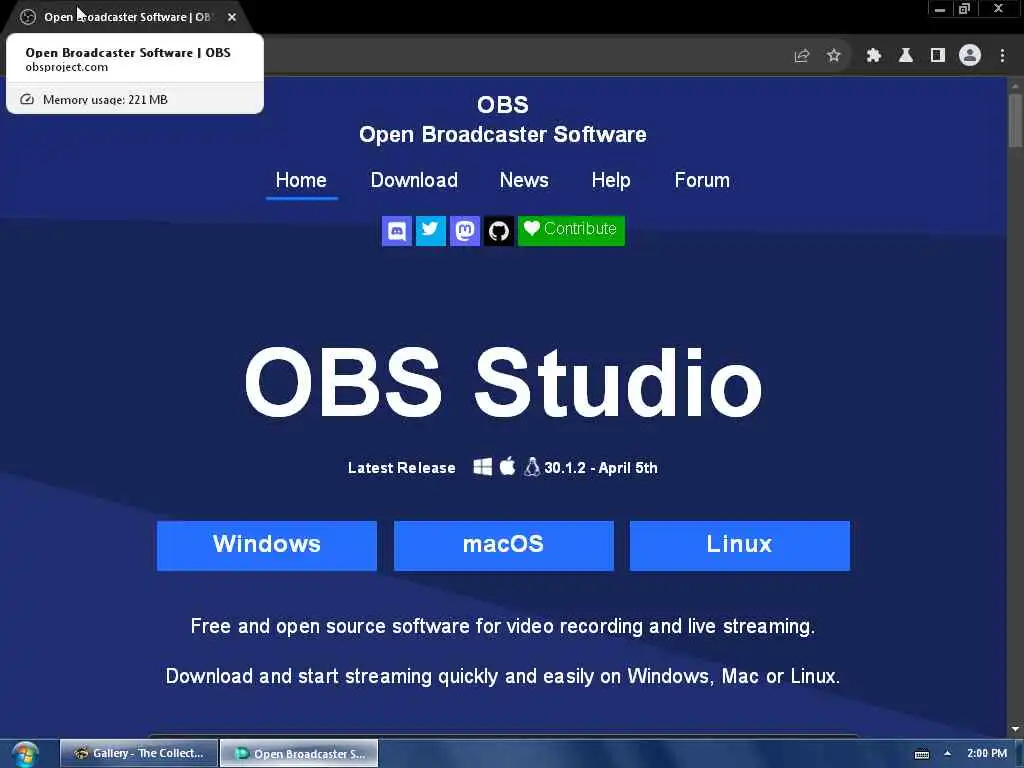The height and width of the screenshot is (768, 1024).
Task: Click the page vertical scrollbar thumb
Action: coord(1015,121)
